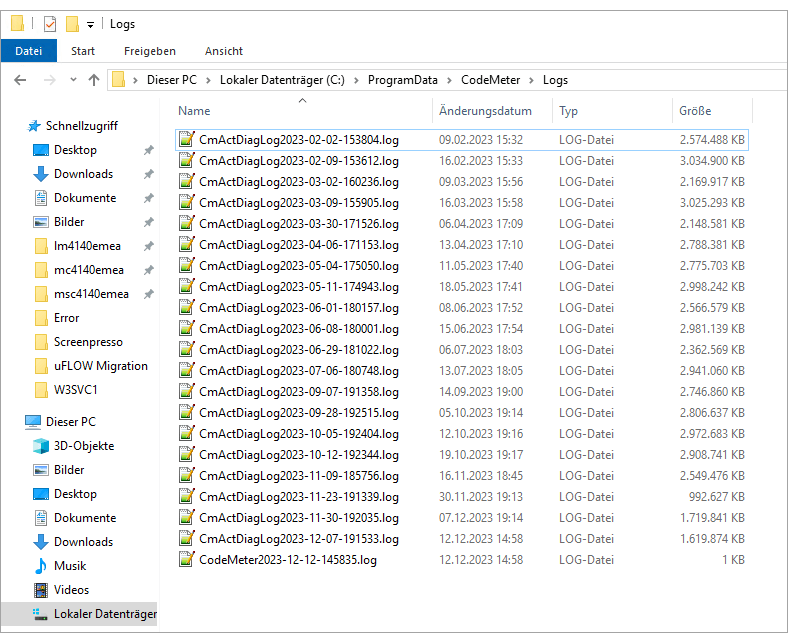Click the Back navigation arrow
This screenshot has height=633, width=788.
click(21, 80)
